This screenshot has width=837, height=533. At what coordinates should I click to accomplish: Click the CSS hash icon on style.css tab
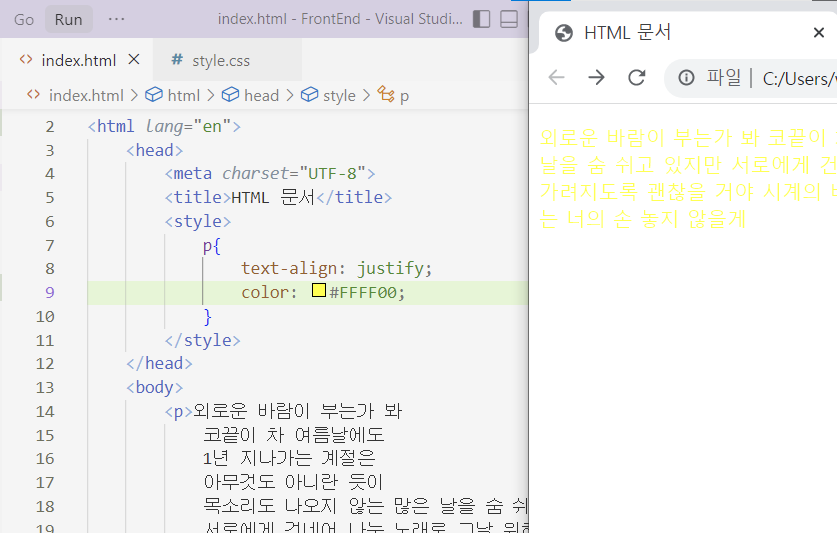tap(177, 59)
